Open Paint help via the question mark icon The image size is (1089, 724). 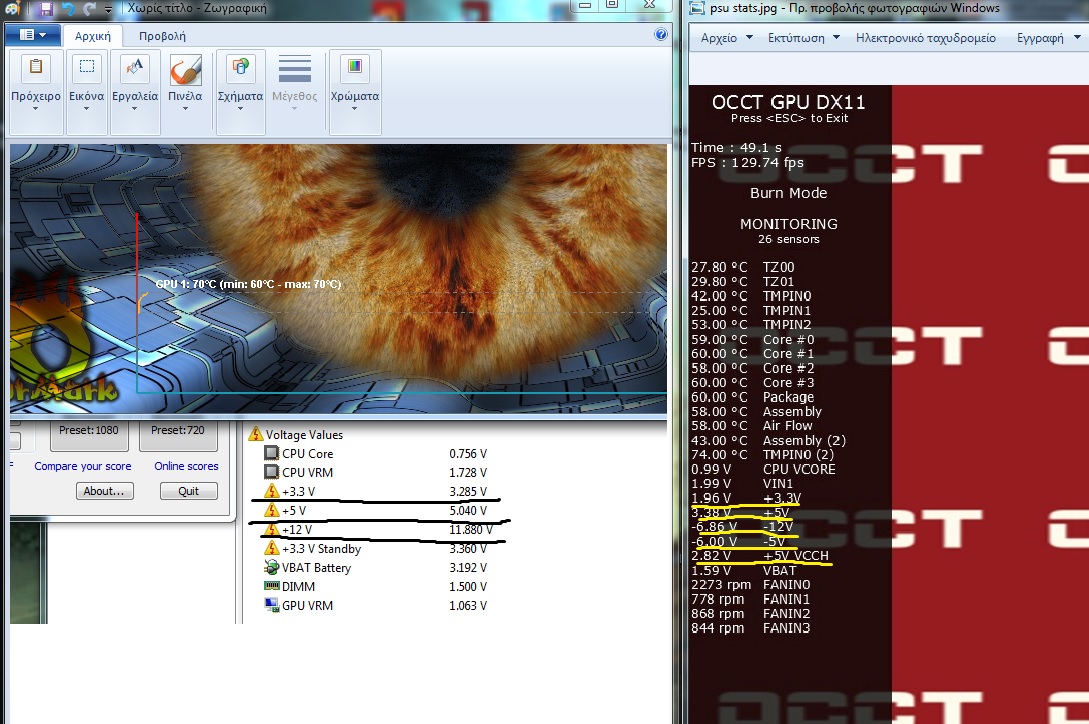coord(660,34)
